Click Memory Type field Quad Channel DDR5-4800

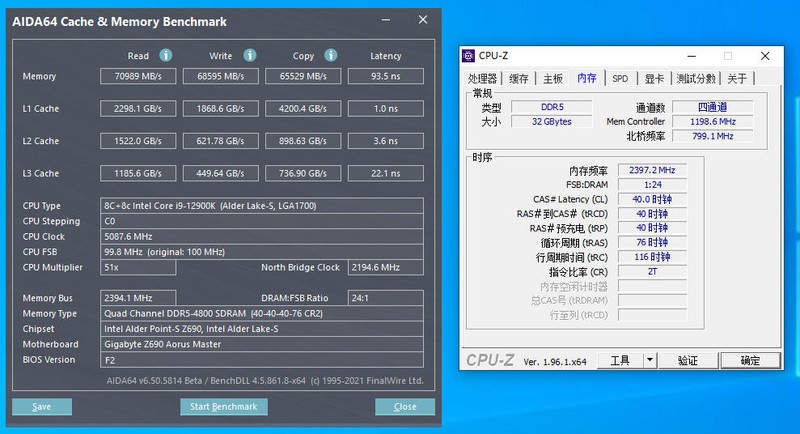262,313
